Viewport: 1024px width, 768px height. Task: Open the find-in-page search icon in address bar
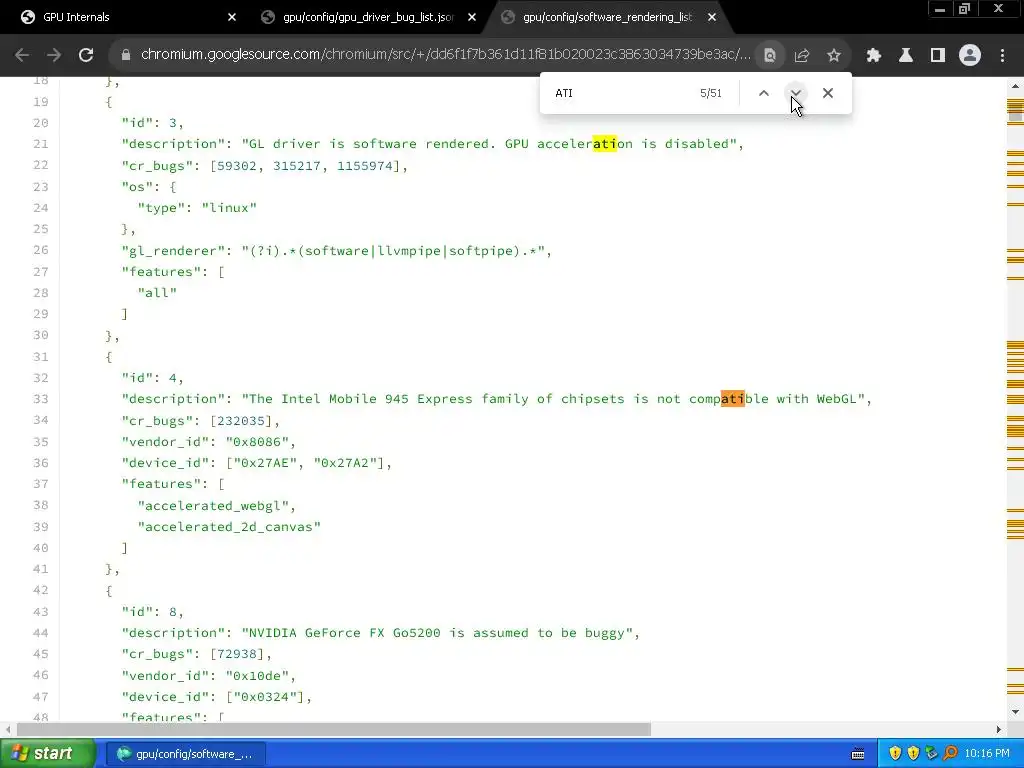click(770, 56)
